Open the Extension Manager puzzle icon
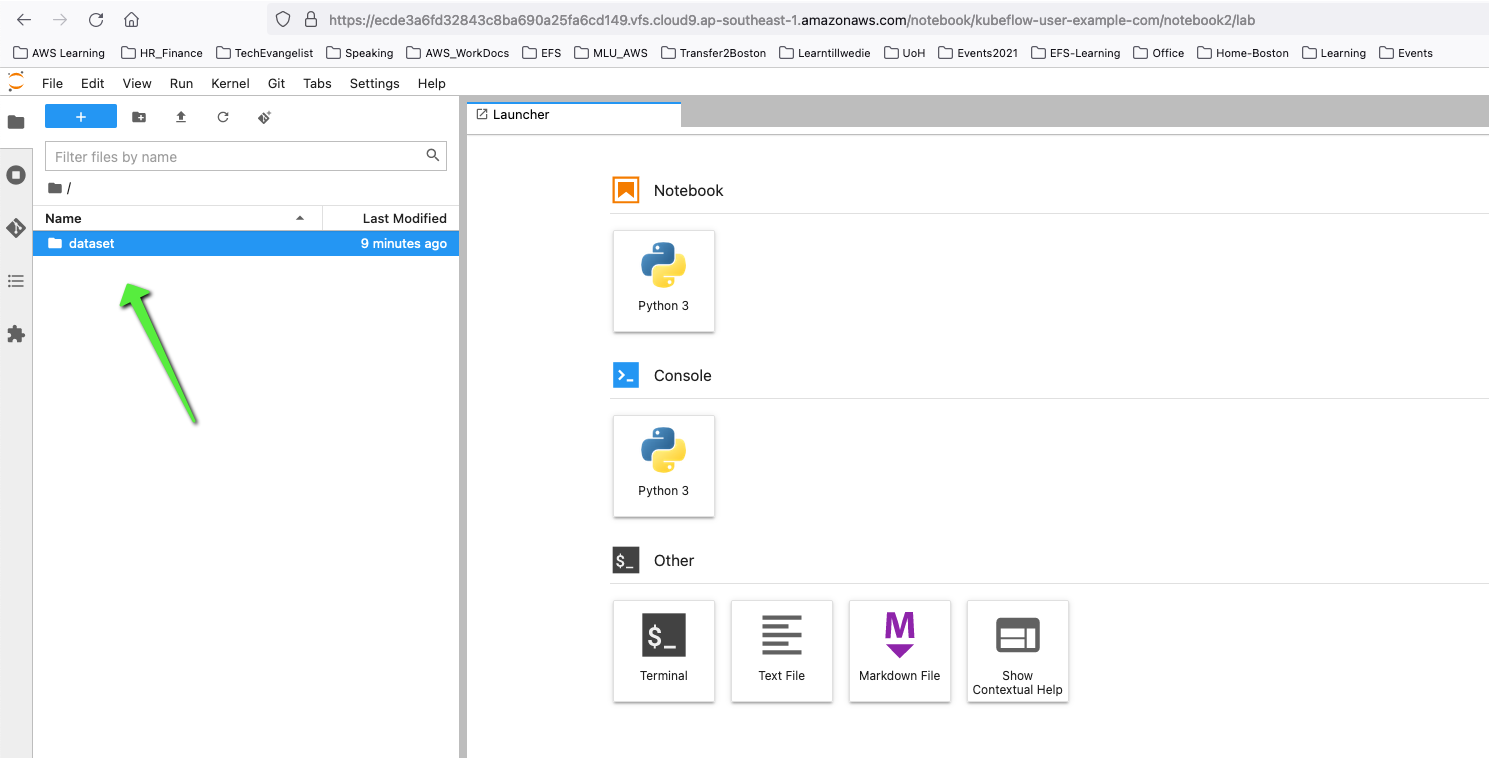1489x758 pixels. click(16, 334)
